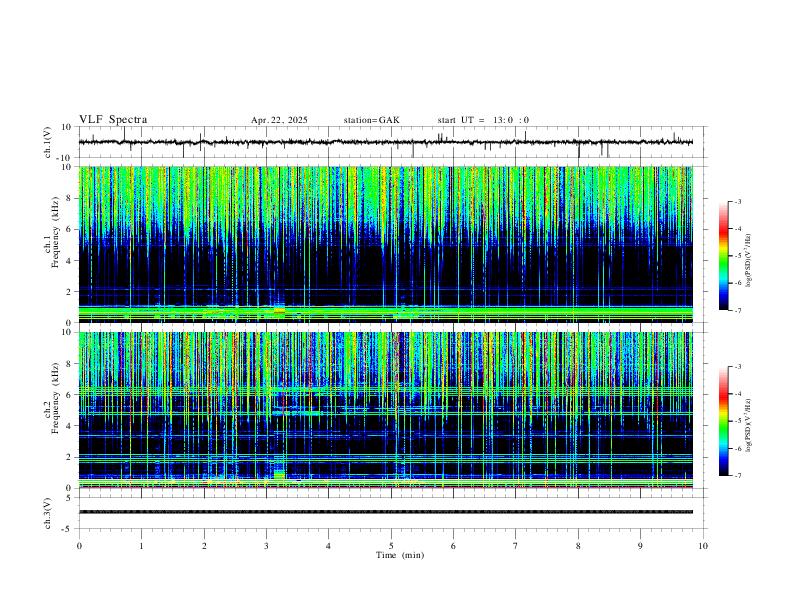Click inside the ch.1 spectrogram panel

(x=386, y=244)
